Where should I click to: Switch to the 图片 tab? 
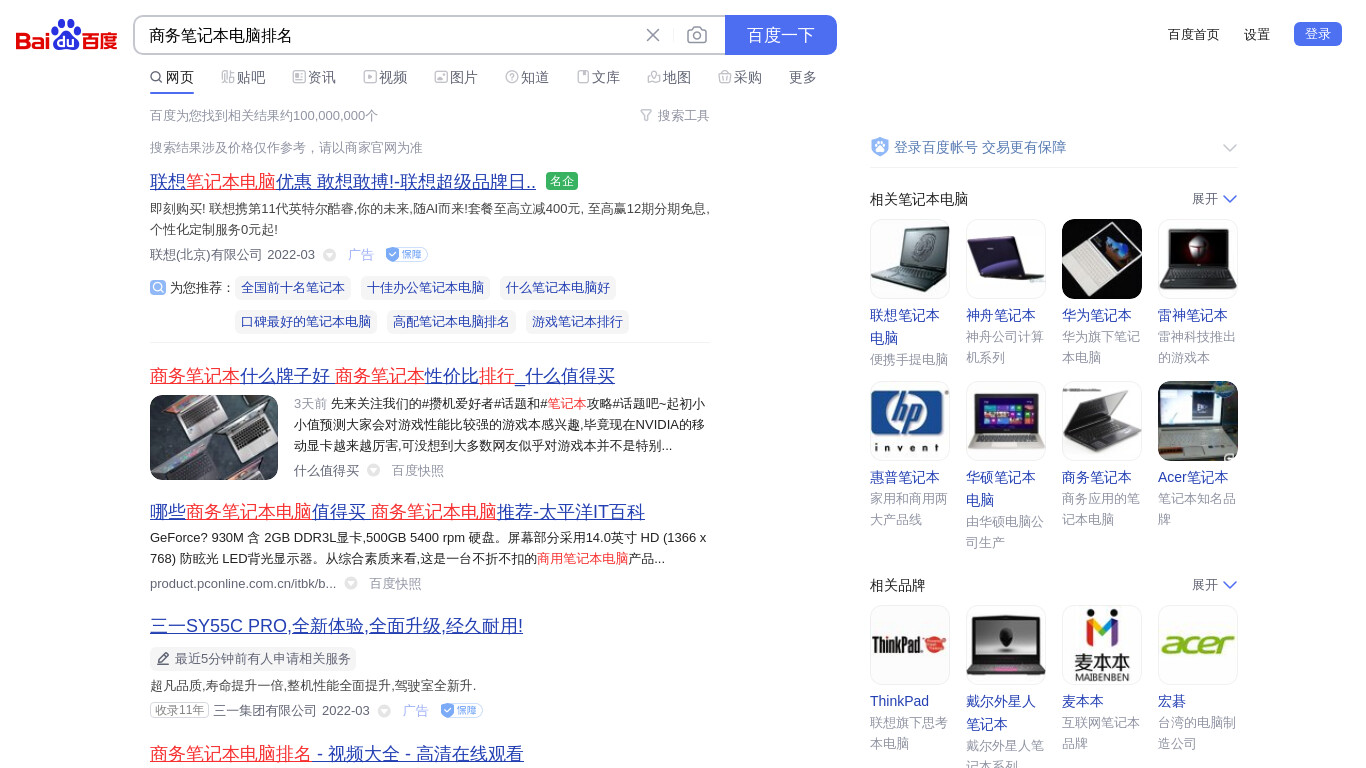pyautogui.click(x=456, y=77)
